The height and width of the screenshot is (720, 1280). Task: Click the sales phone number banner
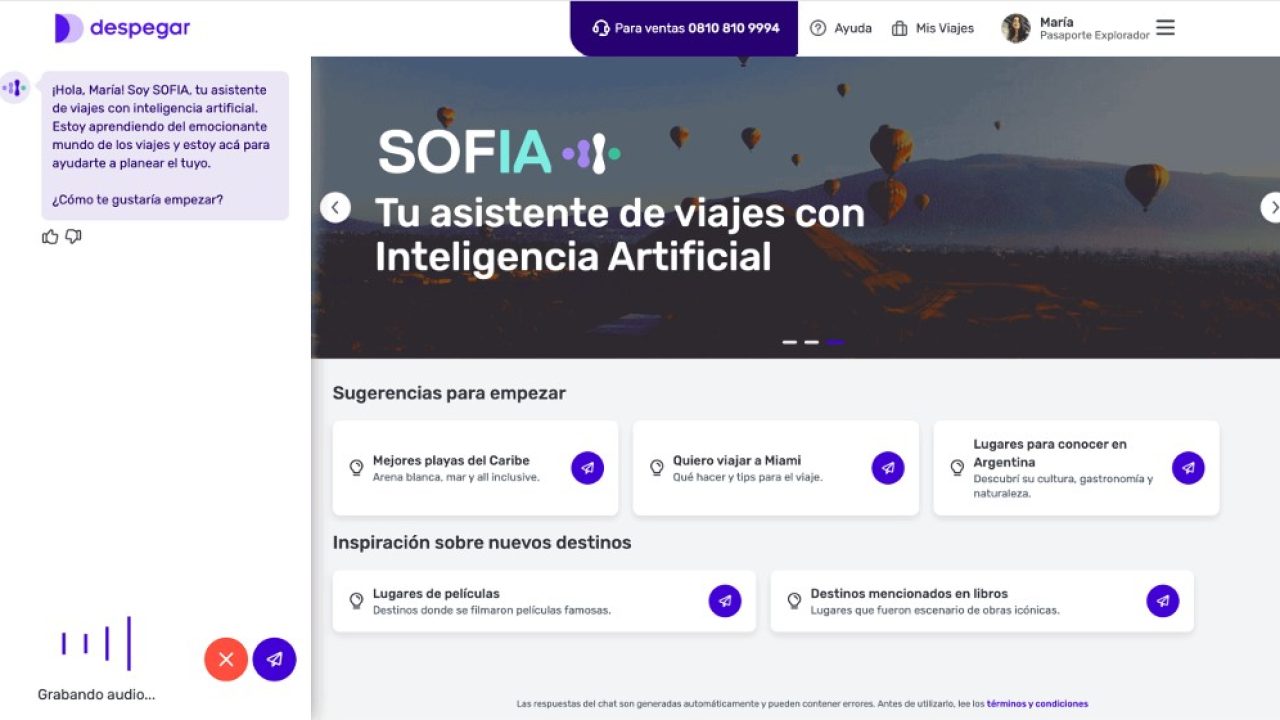[685, 28]
